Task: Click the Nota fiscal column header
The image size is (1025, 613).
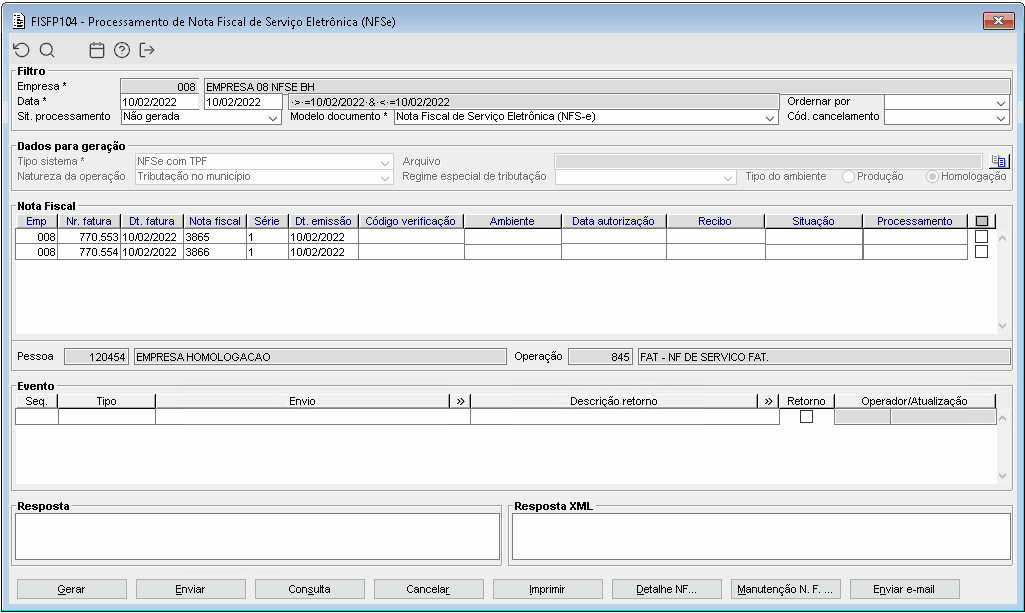Action: point(215,221)
